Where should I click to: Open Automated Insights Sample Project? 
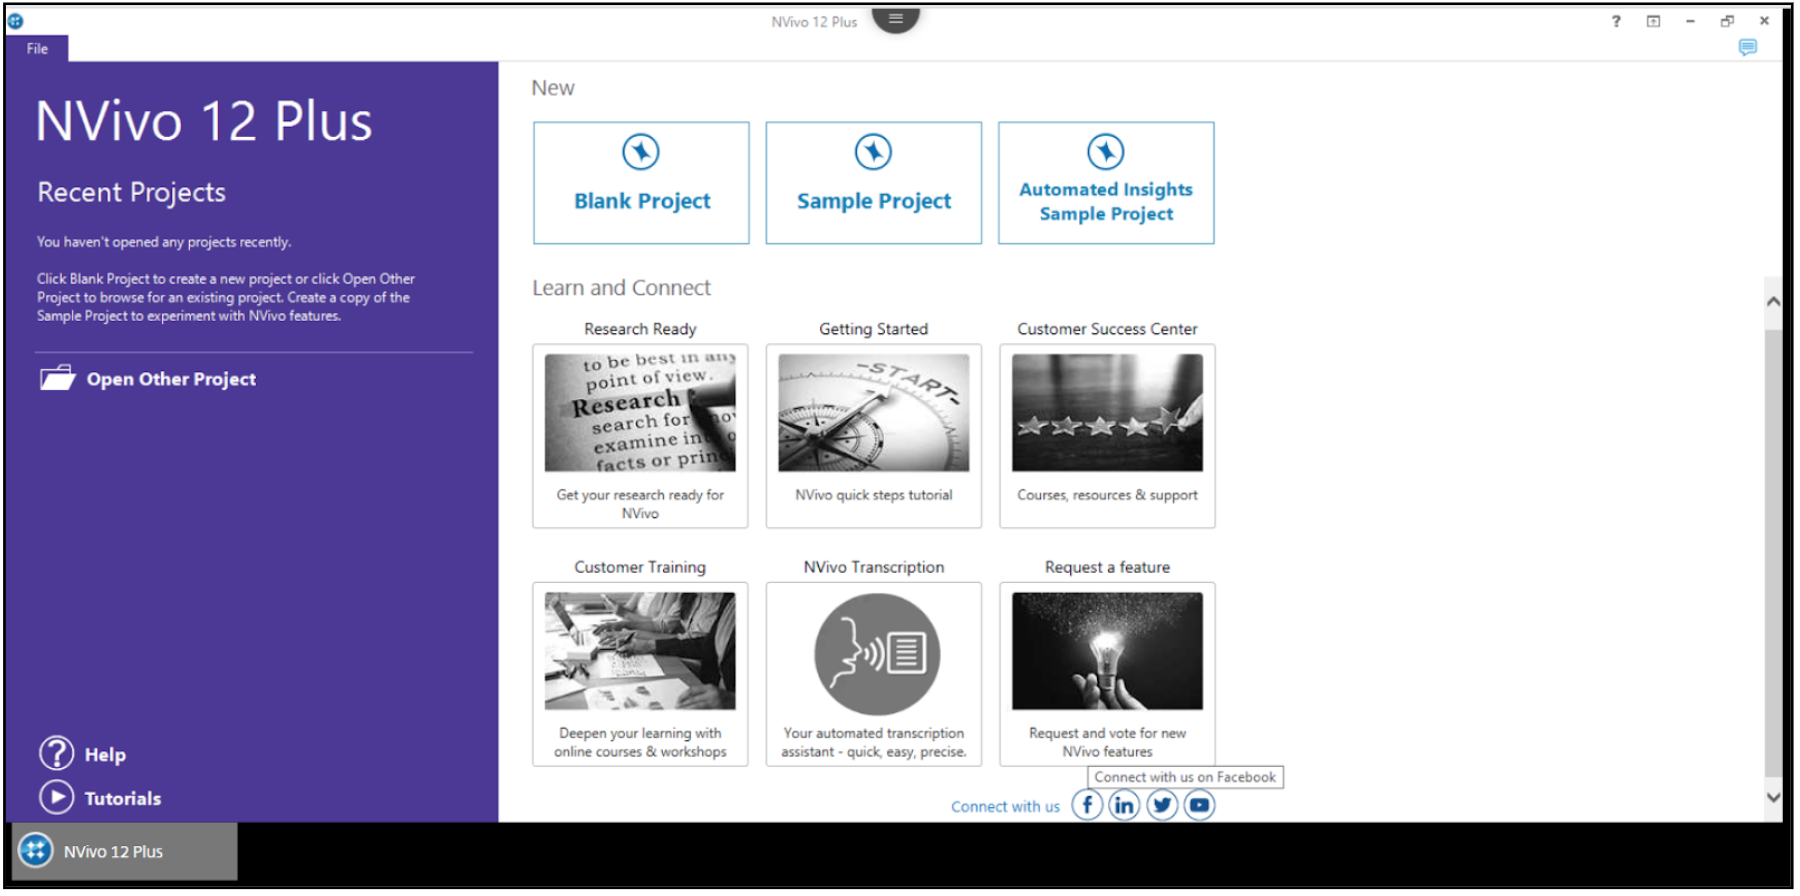1106,183
